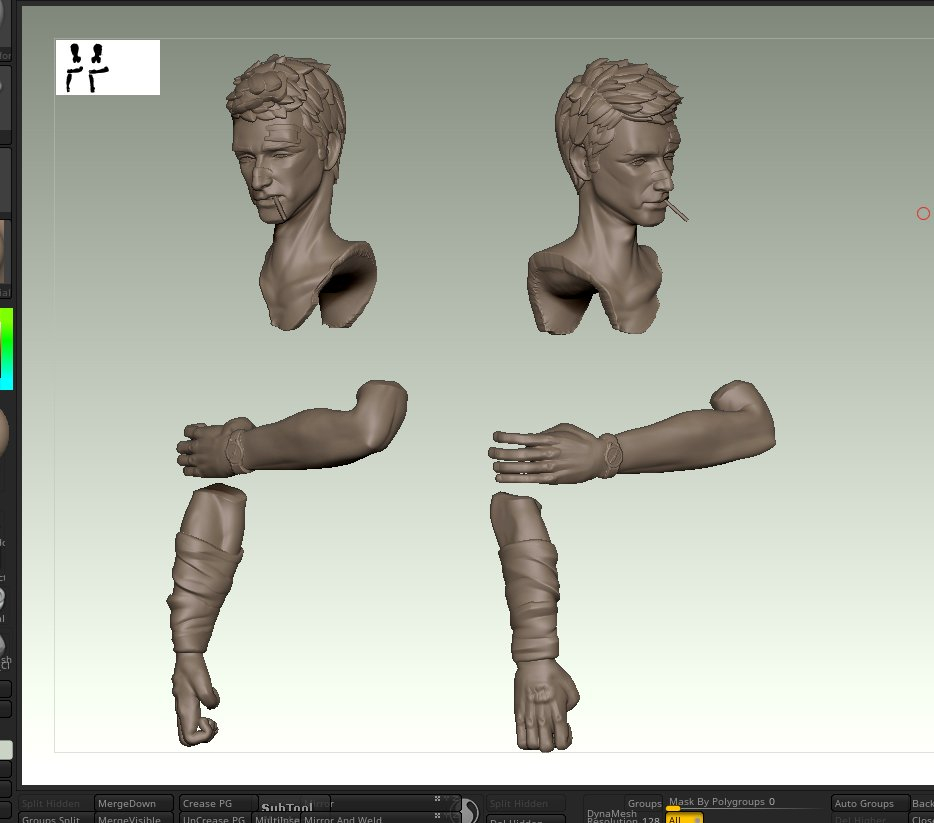The image size is (934, 823).
Task: Click the left sculpted head bust model
Action: click(298, 190)
